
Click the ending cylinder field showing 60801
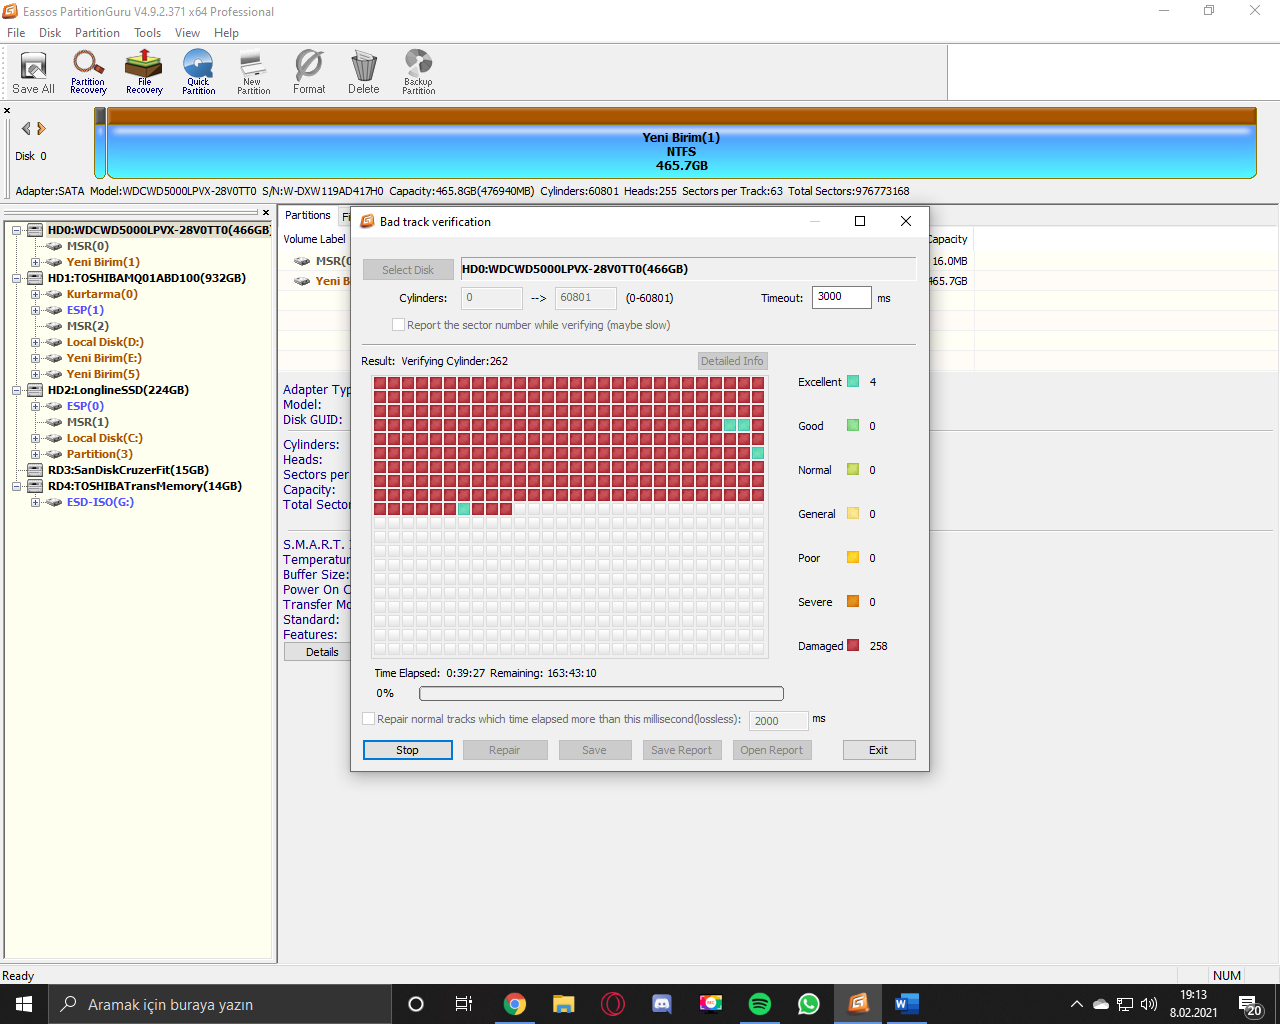[x=586, y=298]
